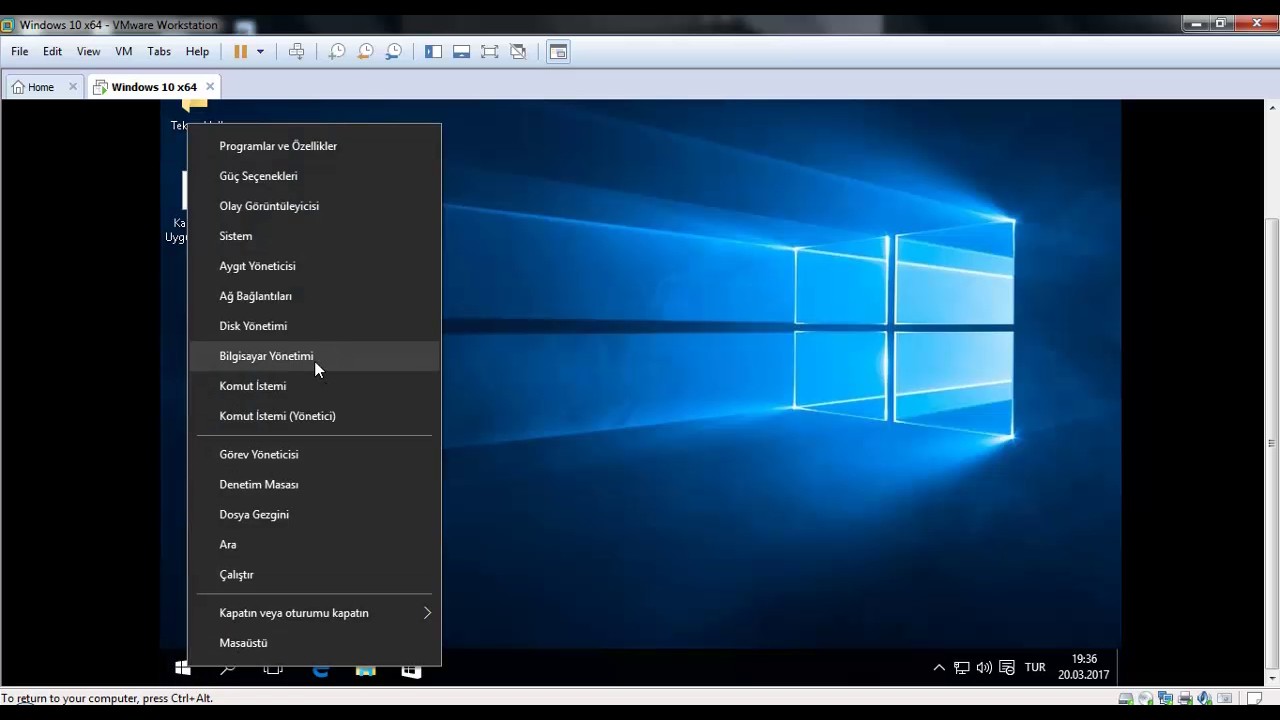Image resolution: width=1280 pixels, height=720 pixels.
Task: Close the Home tab with its X
Action: pos(72,87)
